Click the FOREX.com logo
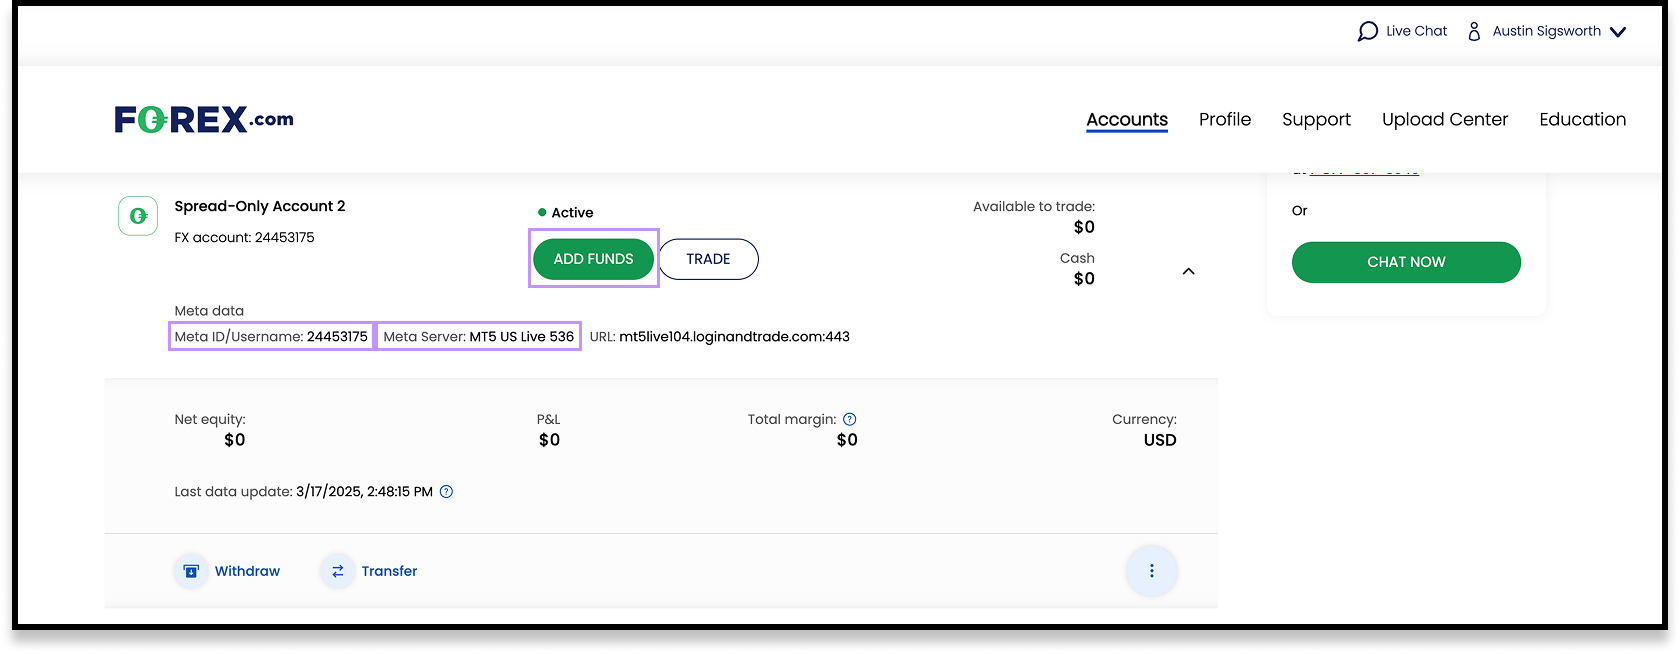This screenshot has width=1680, height=654. point(204,120)
